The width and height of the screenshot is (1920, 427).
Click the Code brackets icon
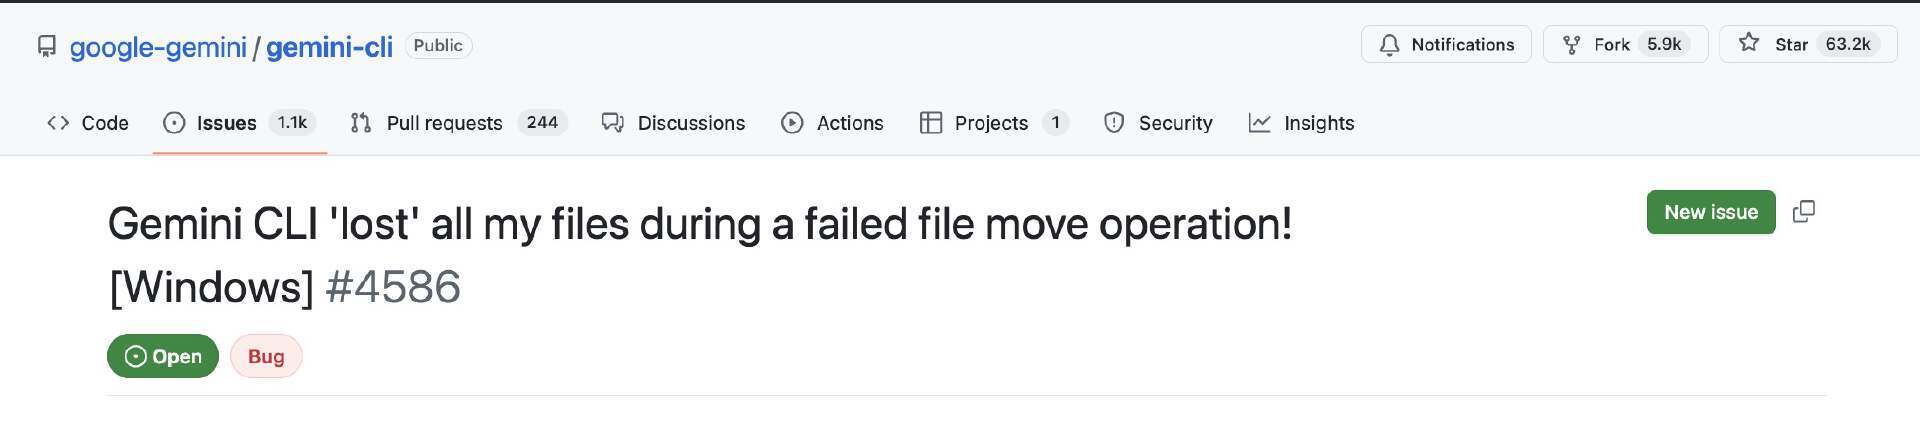58,123
